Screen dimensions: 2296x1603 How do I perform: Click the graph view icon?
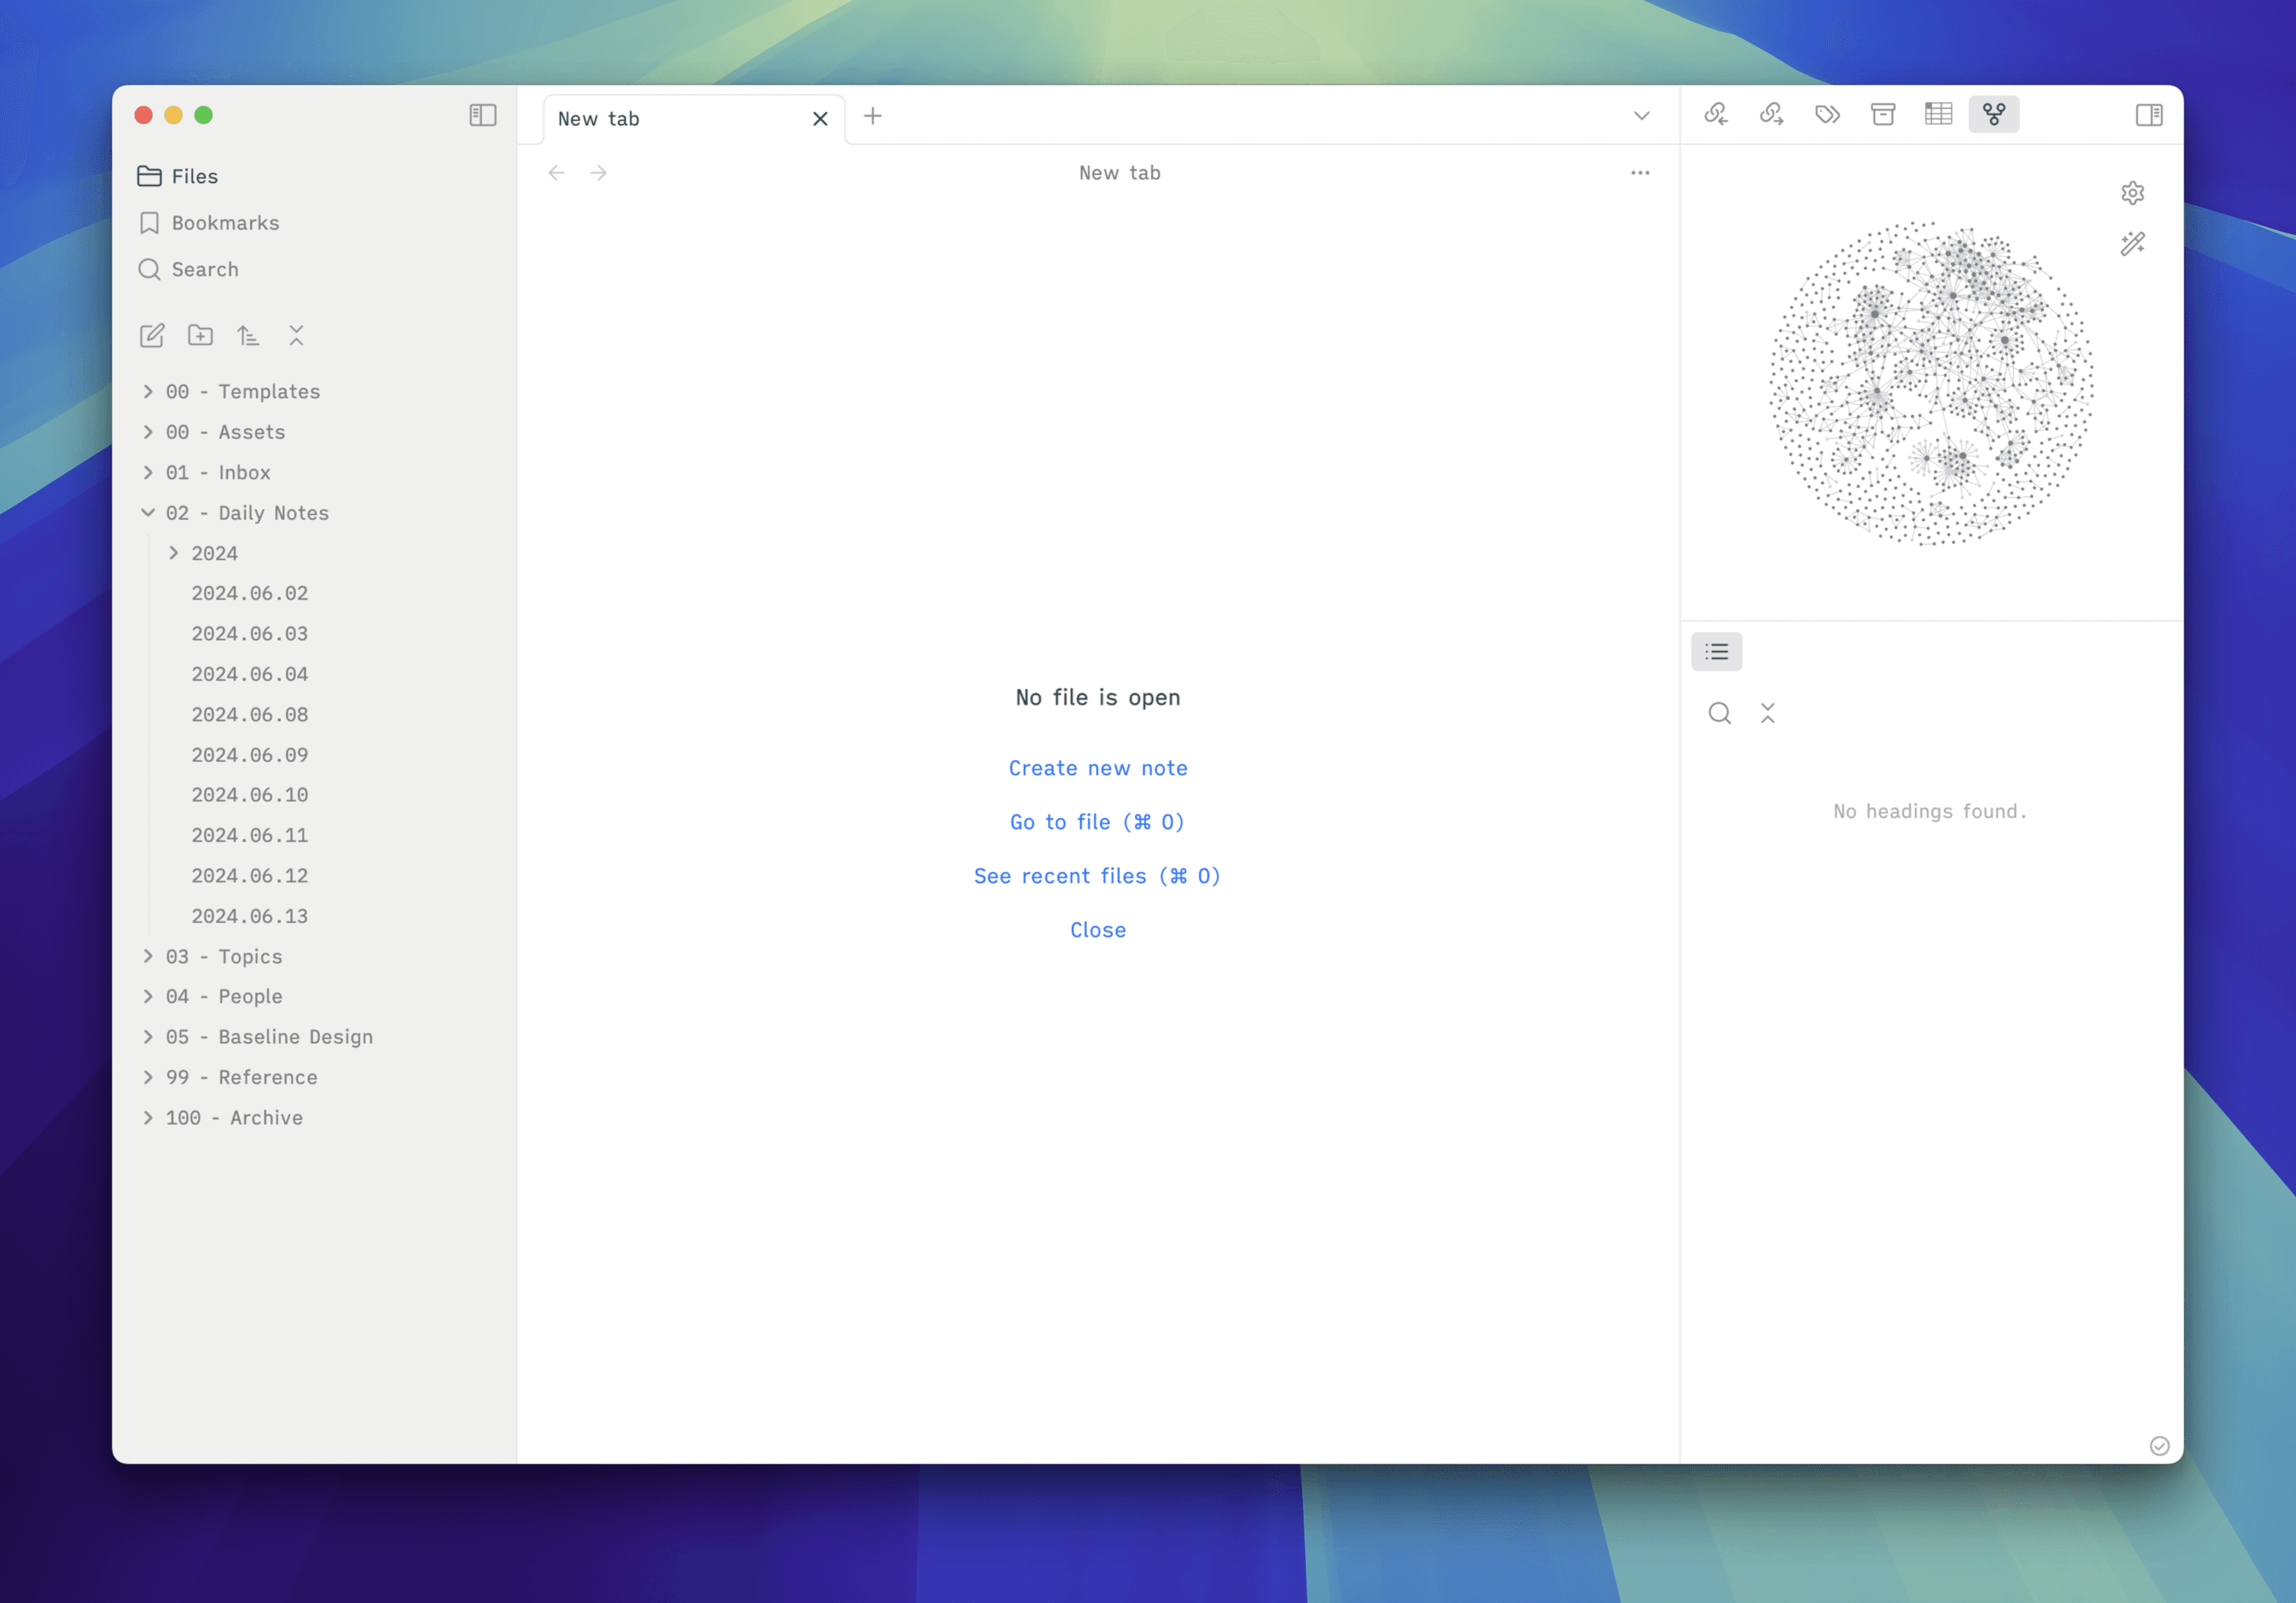pos(1993,114)
